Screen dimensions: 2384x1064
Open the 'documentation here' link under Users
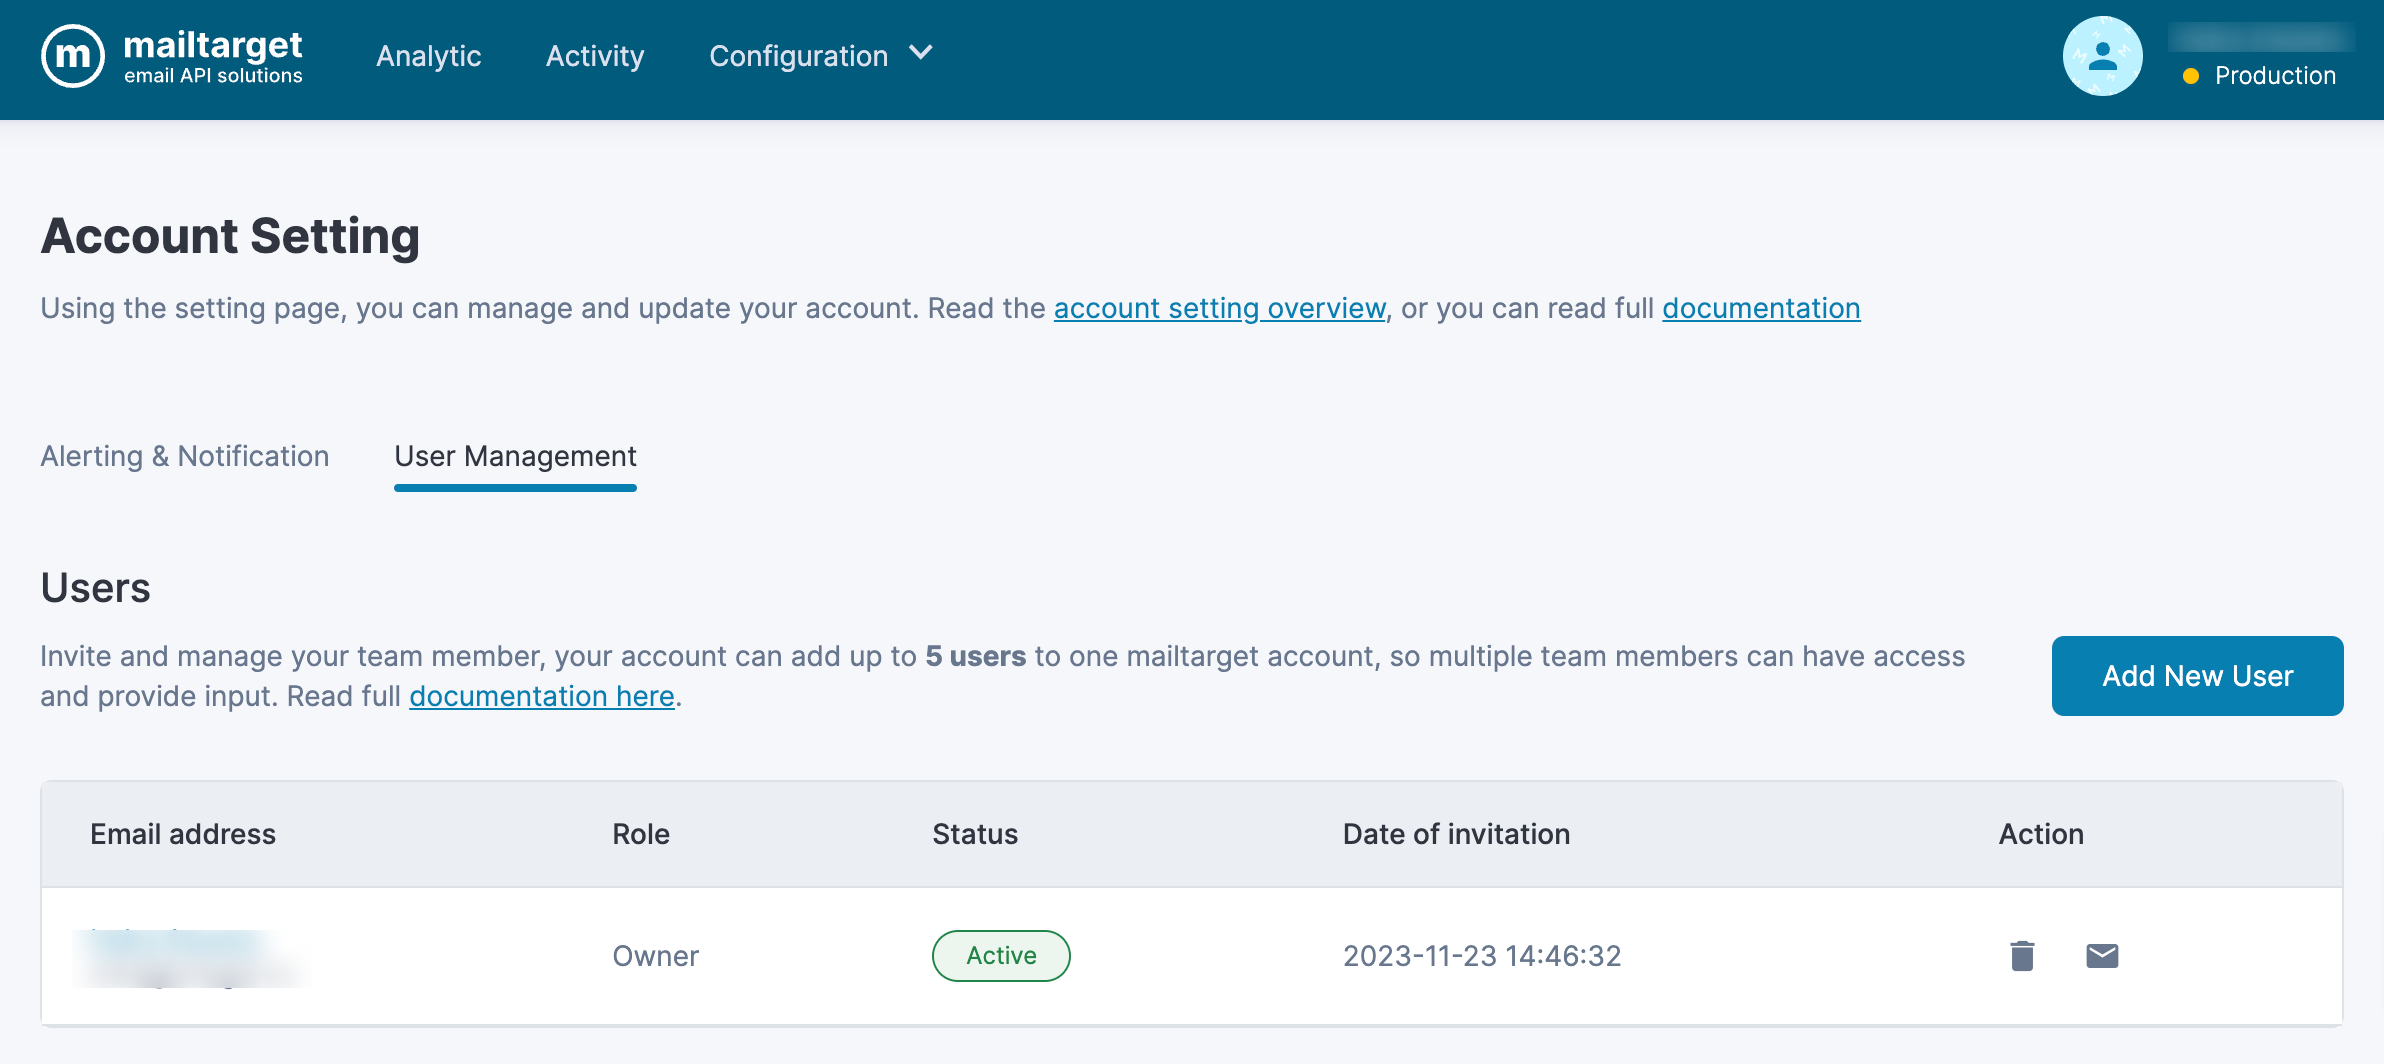pos(542,696)
